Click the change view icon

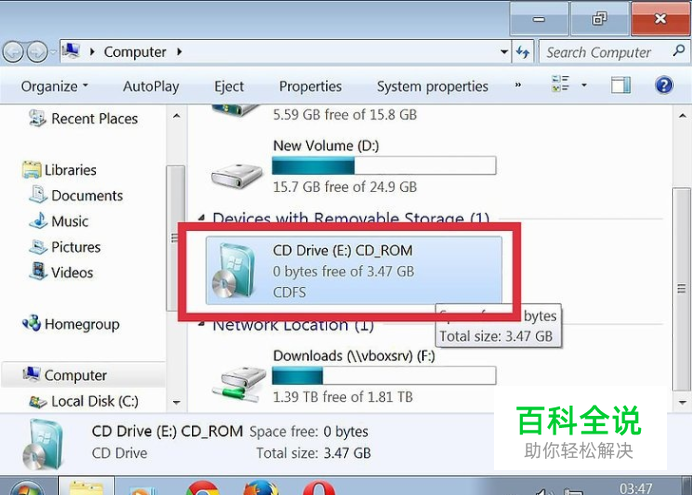click(x=560, y=84)
